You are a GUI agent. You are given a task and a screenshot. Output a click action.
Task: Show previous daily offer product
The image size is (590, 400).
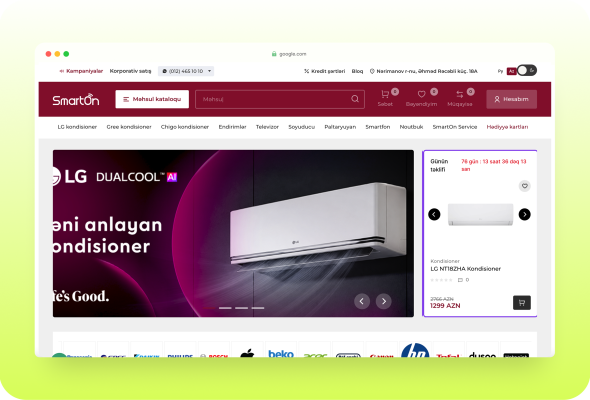pyautogui.click(x=434, y=214)
